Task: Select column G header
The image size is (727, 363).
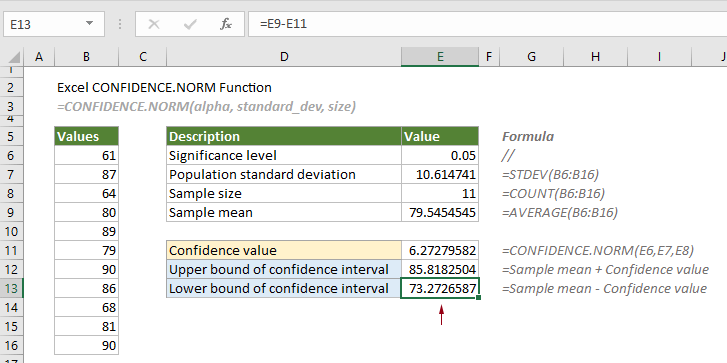Action: 531,57
